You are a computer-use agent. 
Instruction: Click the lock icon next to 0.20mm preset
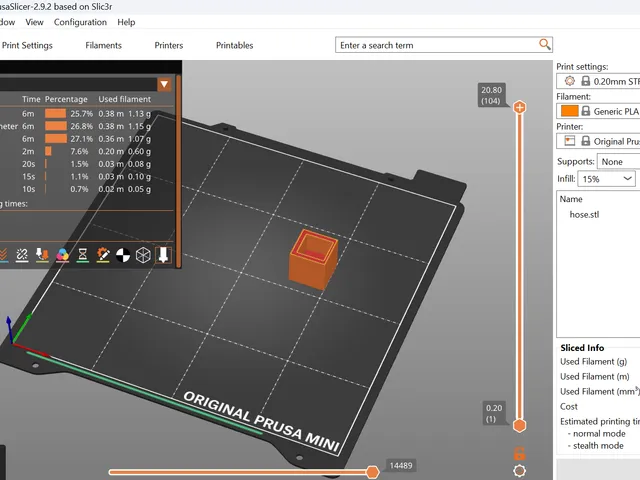pos(585,81)
